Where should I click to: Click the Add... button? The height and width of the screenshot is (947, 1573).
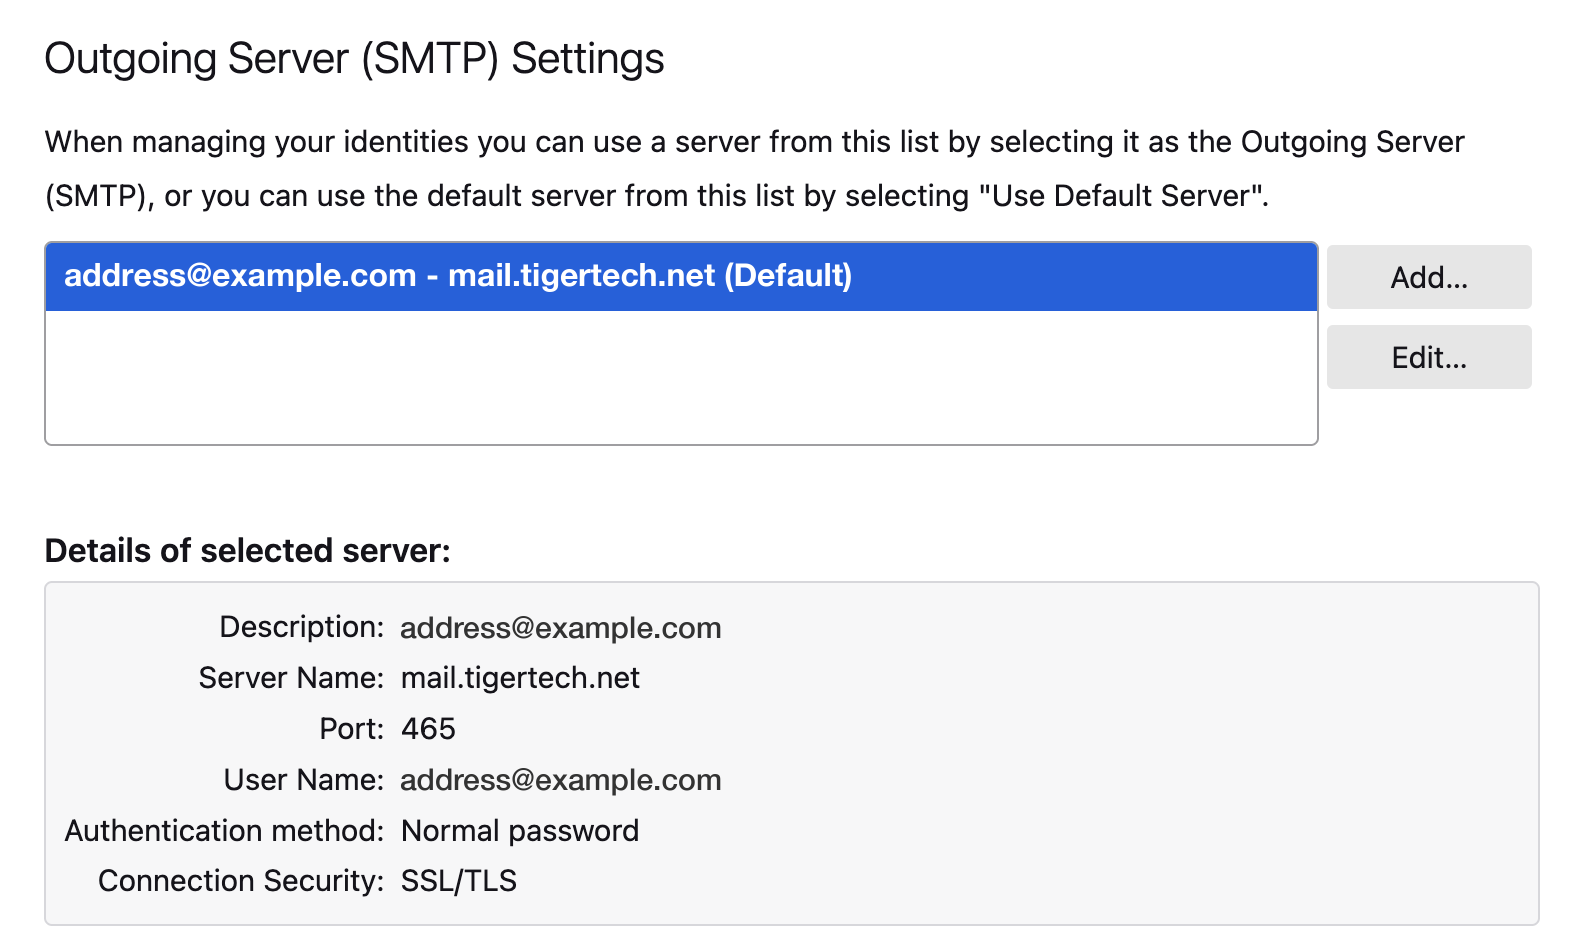(1428, 277)
